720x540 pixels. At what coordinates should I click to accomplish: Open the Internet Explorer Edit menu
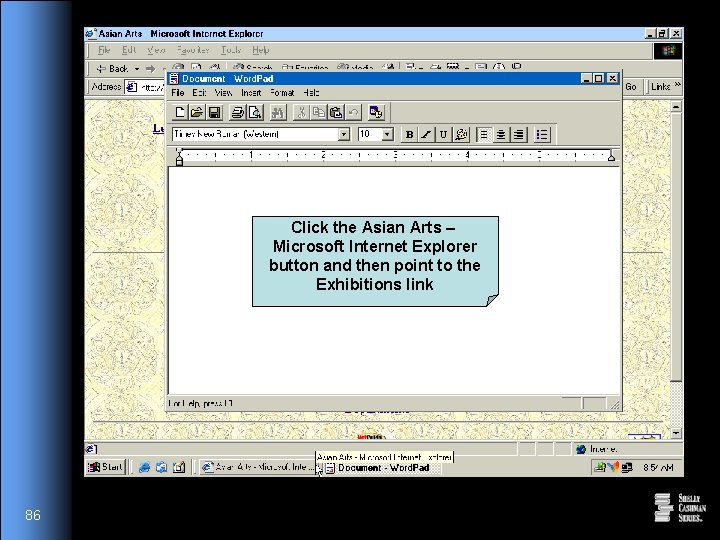click(129, 50)
